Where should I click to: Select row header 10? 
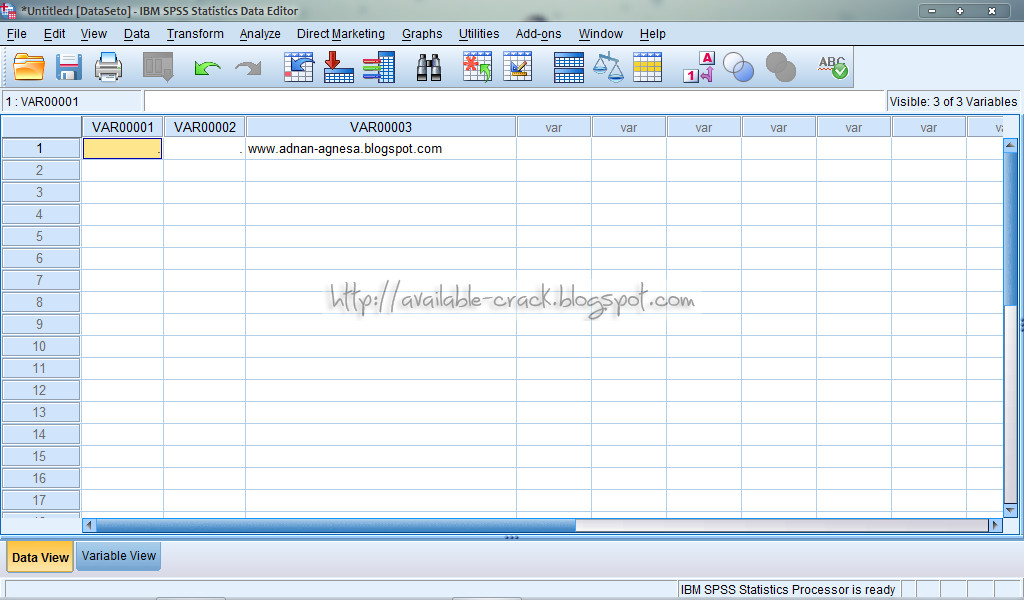click(40, 346)
